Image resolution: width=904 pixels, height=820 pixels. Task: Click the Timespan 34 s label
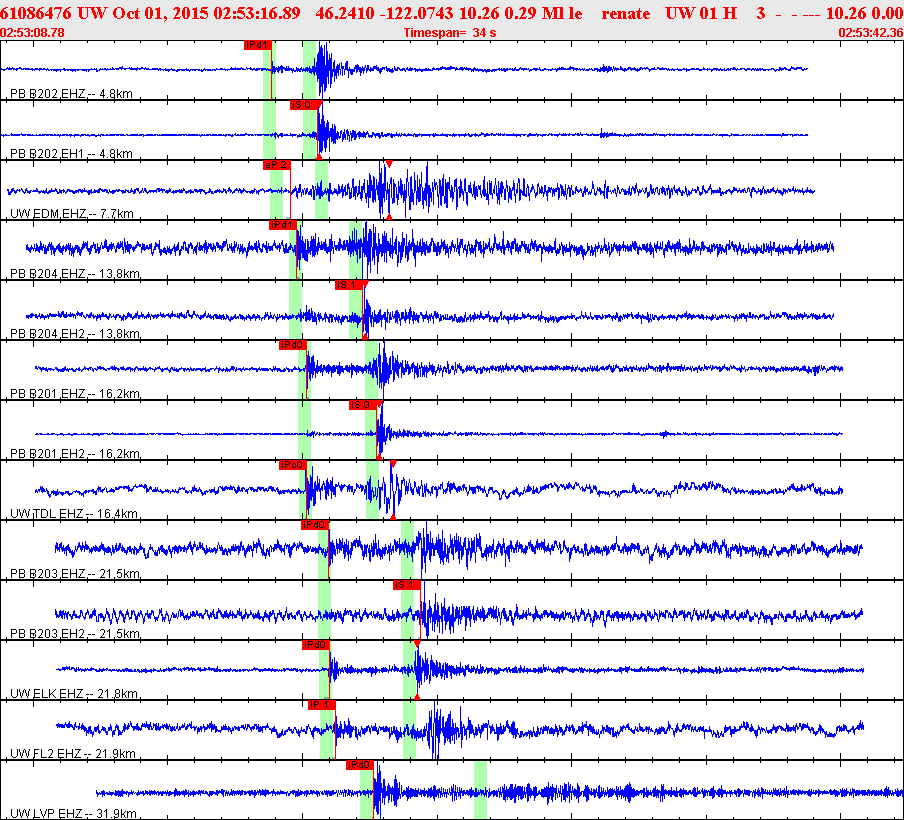(450, 33)
